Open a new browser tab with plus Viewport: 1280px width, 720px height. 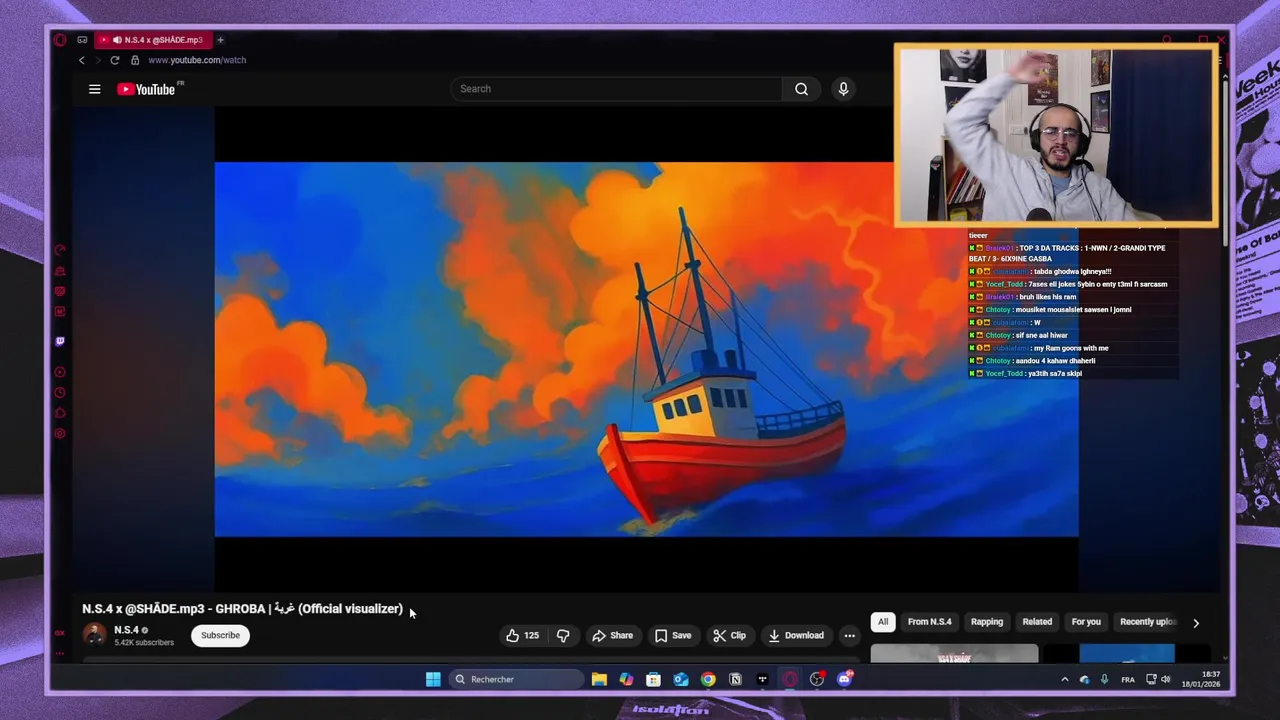click(x=220, y=40)
